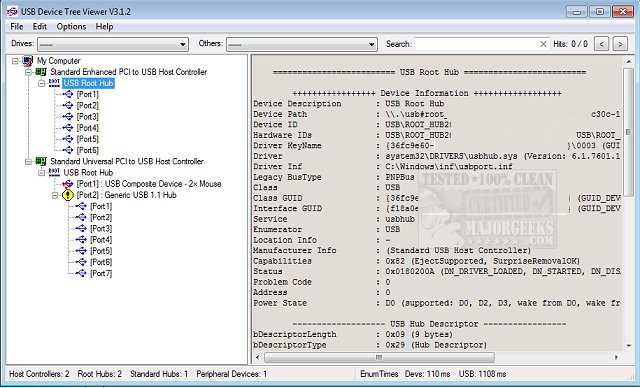Click the second USB Root Hub icon
This screenshot has height=388, width=640.
click(54, 172)
